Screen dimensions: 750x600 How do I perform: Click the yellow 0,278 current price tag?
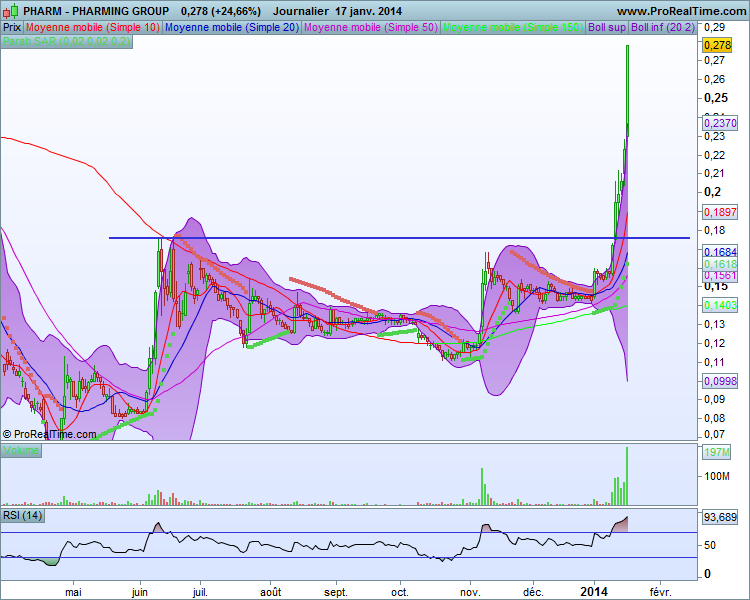(717, 45)
